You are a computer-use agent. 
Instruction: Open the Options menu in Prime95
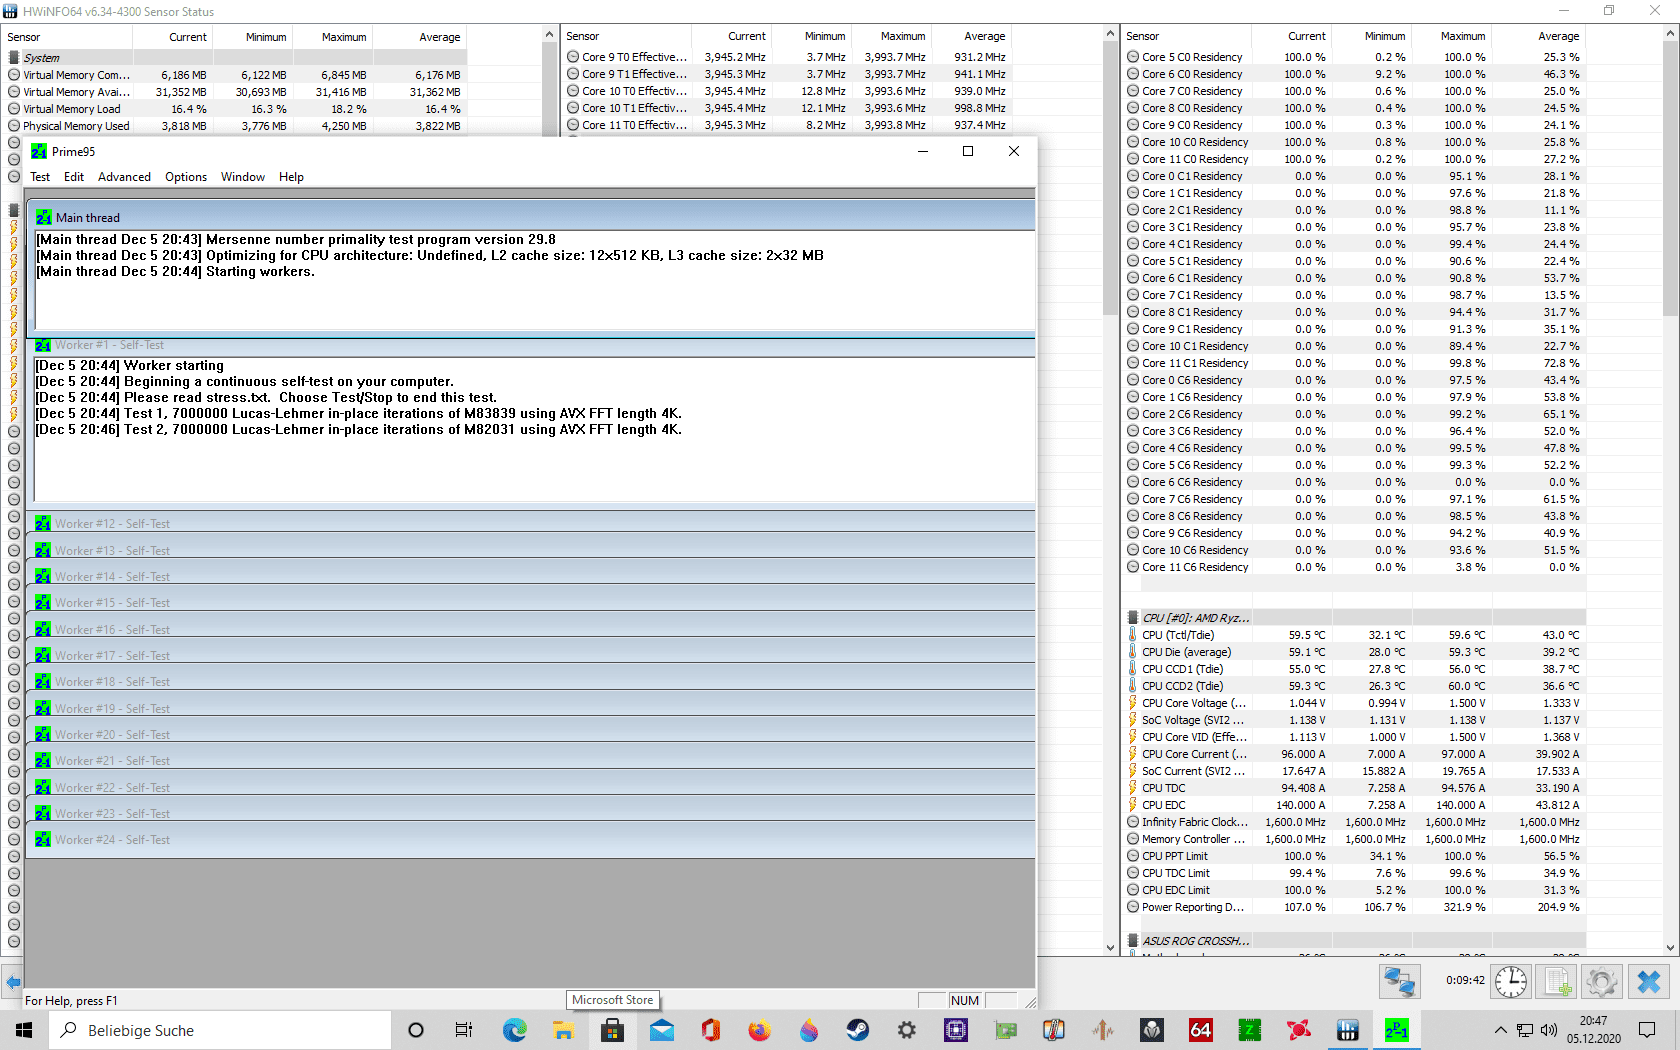pos(186,177)
